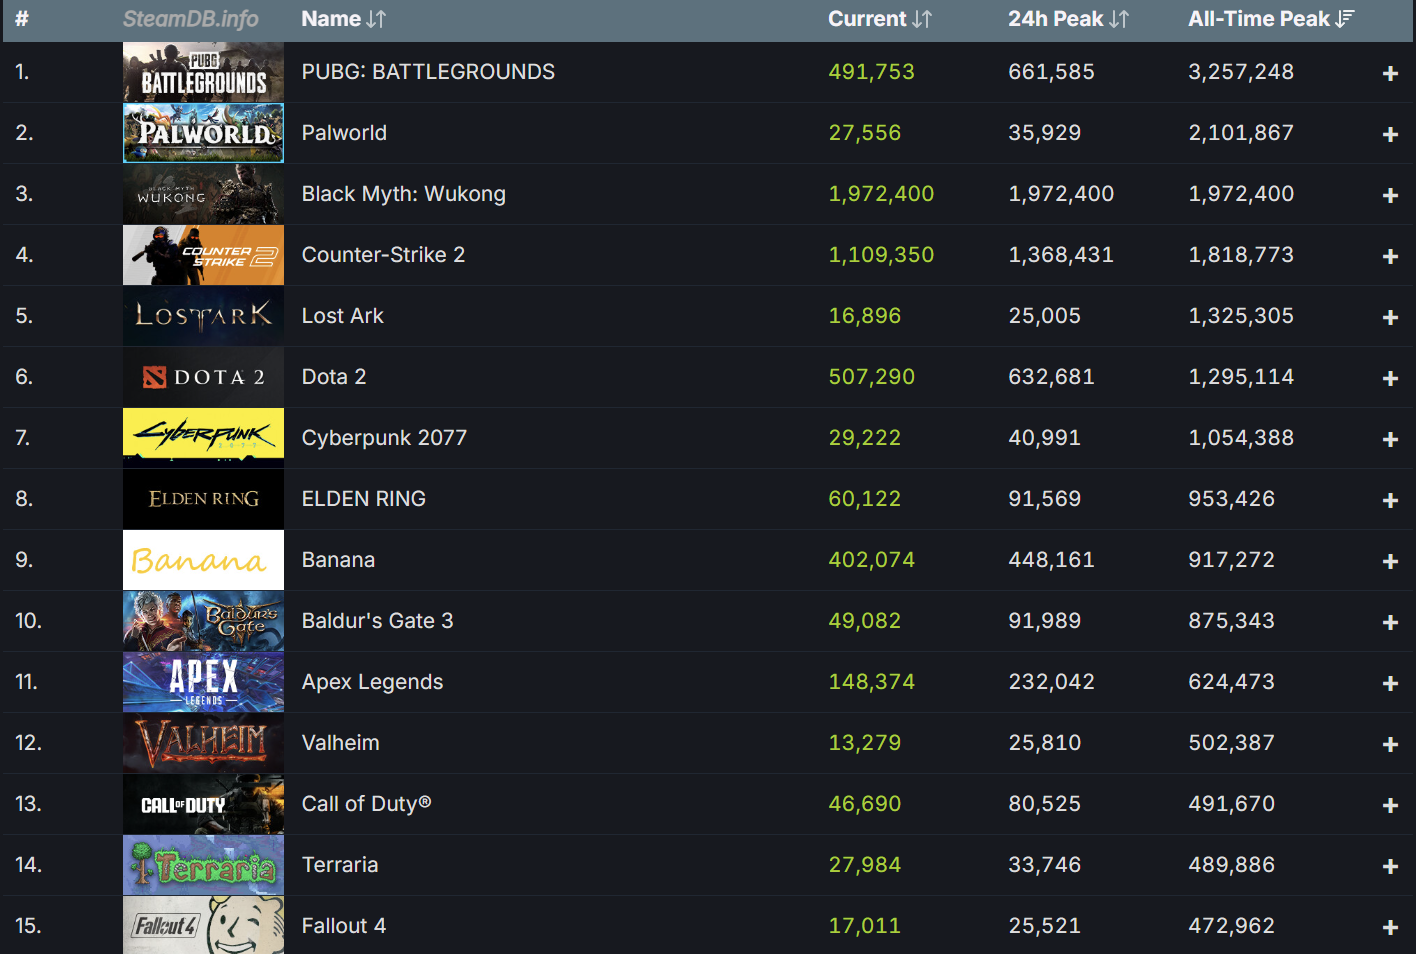Expand the PUBG: BATTLEGROUNDS row plus icon
This screenshot has width=1416, height=954.
(x=1390, y=73)
